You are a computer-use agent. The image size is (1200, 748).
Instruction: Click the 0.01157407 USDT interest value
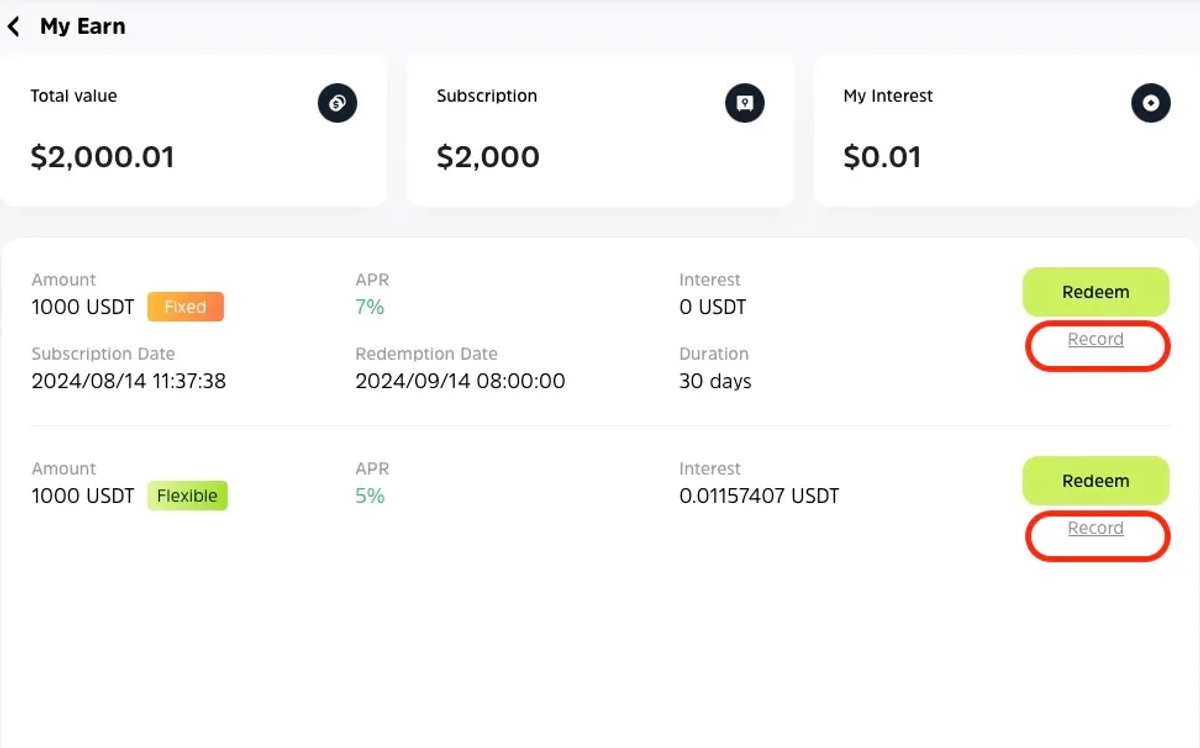pyautogui.click(x=759, y=496)
